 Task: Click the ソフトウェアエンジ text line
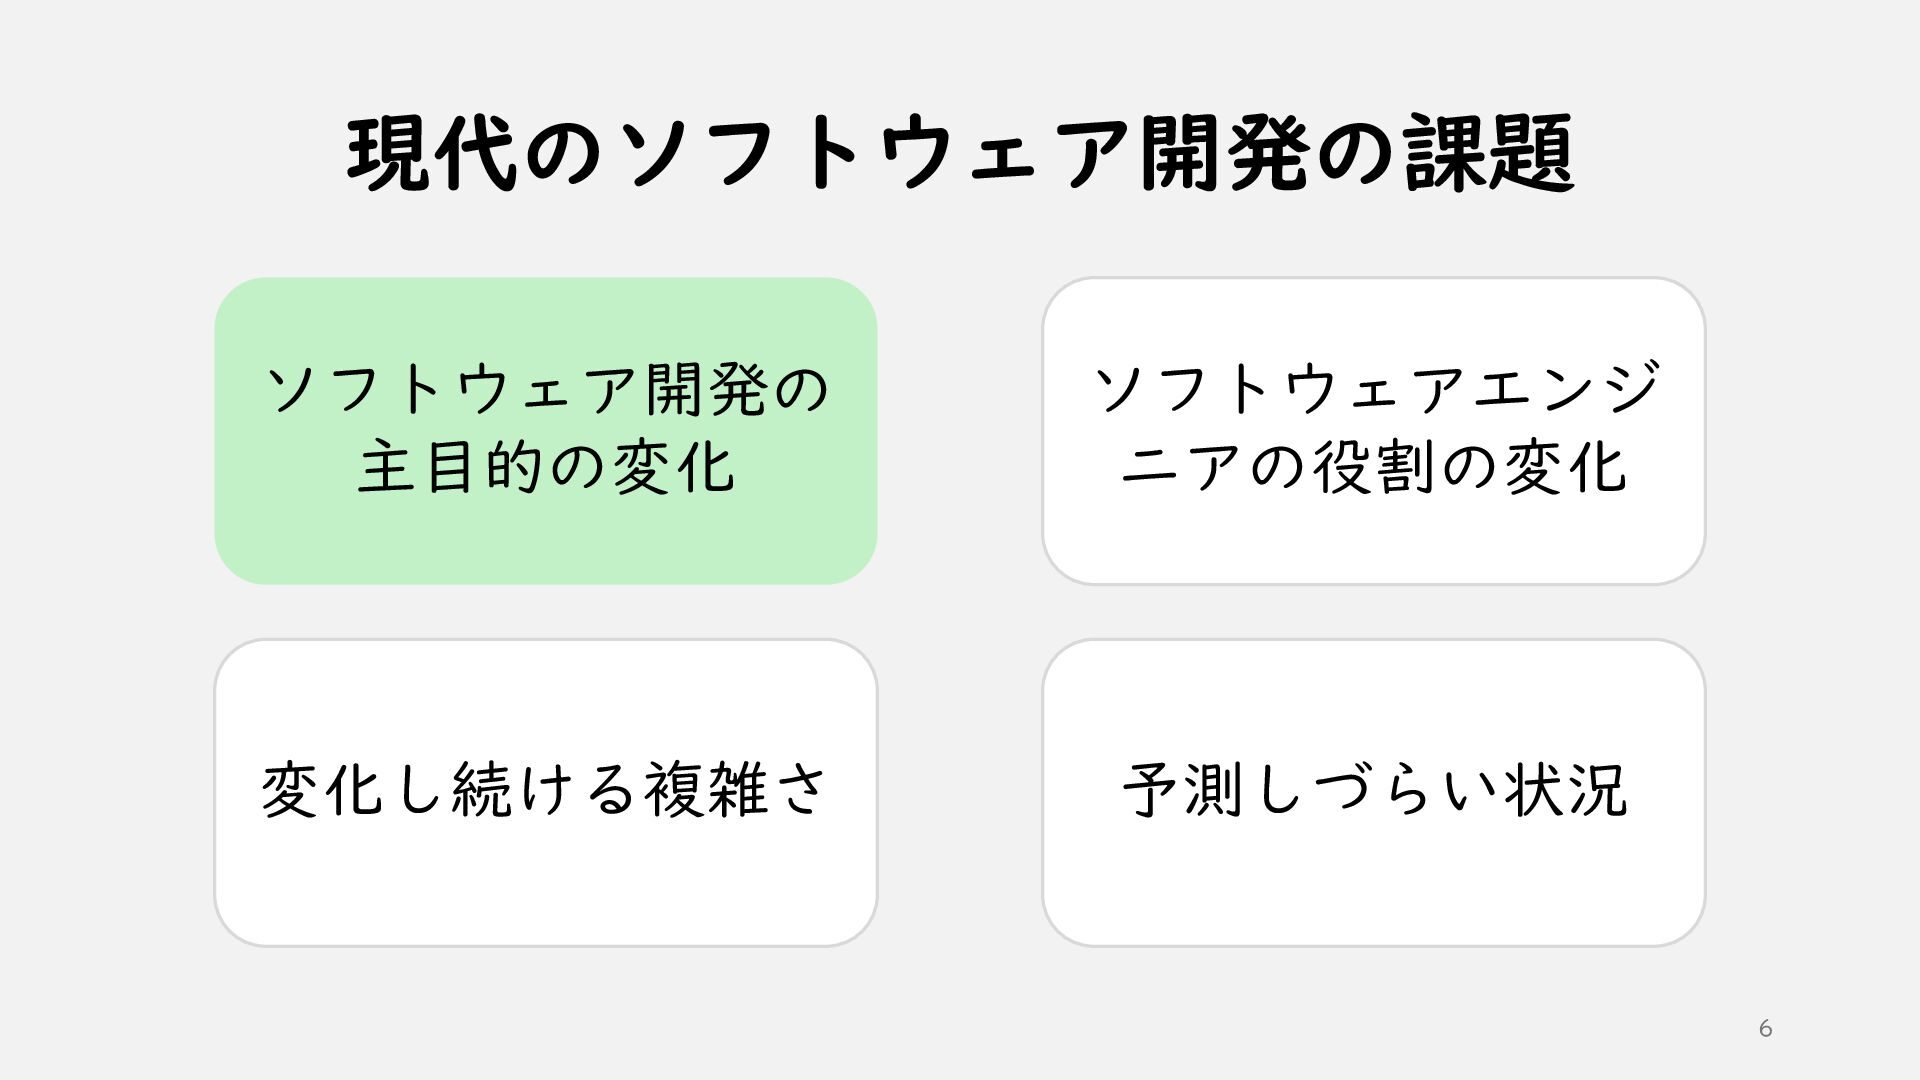click(x=1374, y=389)
